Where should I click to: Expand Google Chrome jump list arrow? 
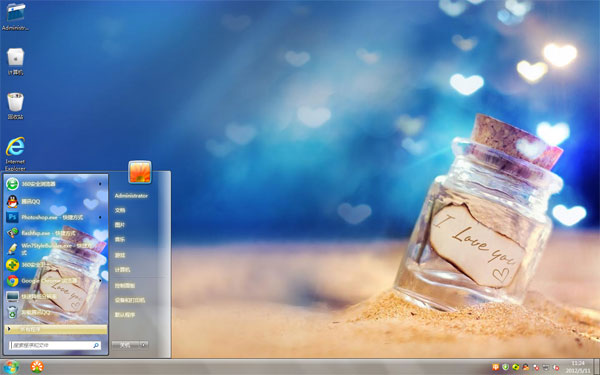[x=100, y=281]
